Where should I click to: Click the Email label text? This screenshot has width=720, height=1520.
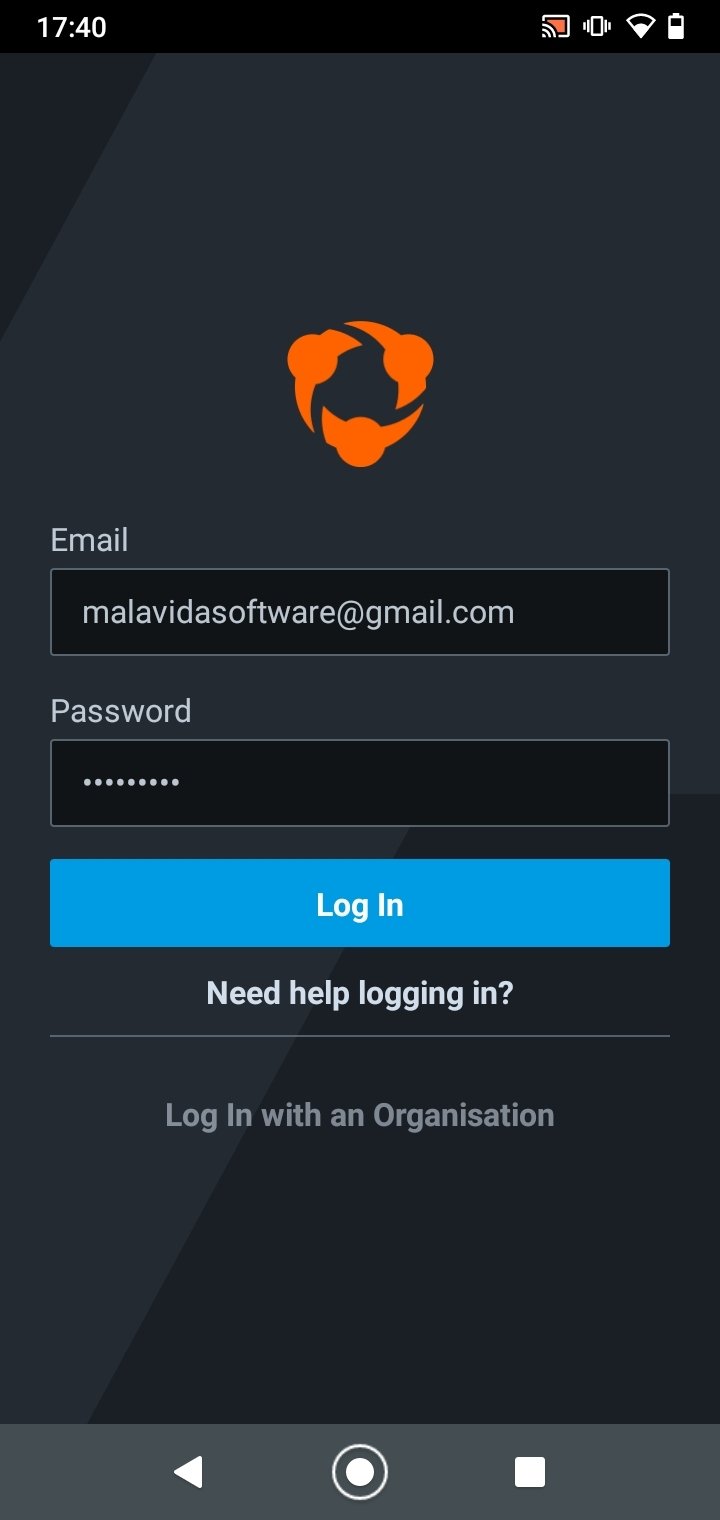(89, 540)
